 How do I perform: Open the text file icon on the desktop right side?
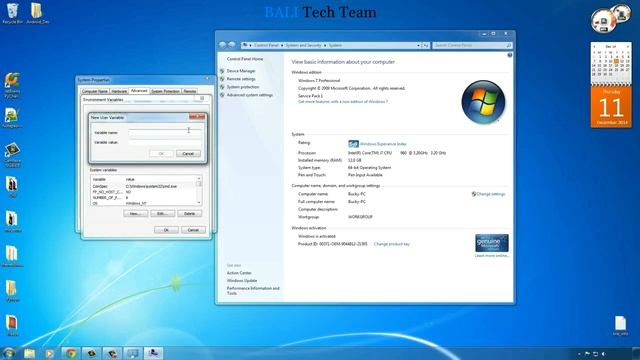(620, 325)
